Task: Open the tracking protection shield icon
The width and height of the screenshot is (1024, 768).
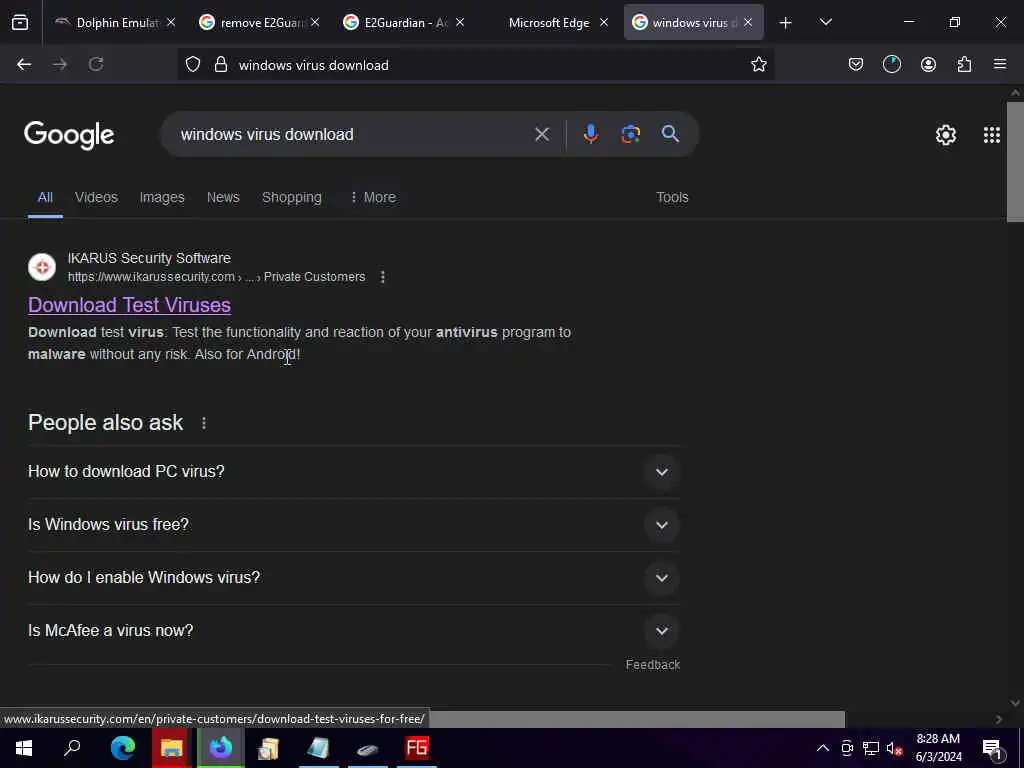Action: (x=193, y=64)
